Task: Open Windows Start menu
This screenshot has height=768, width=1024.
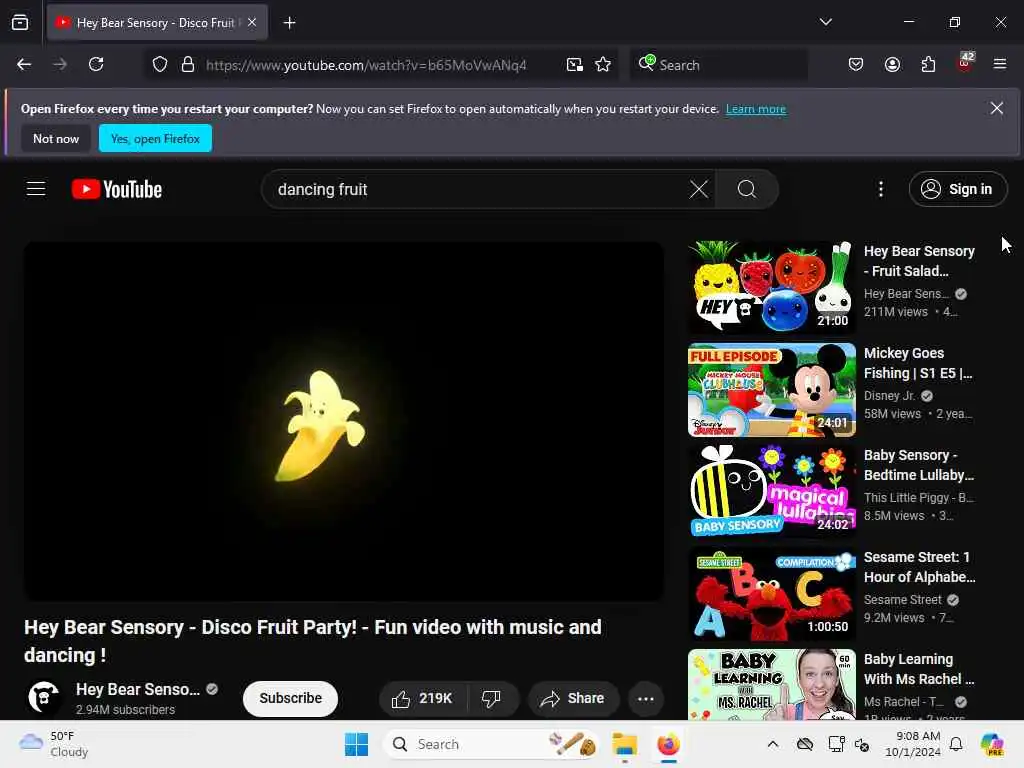Action: tap(357, 744)
